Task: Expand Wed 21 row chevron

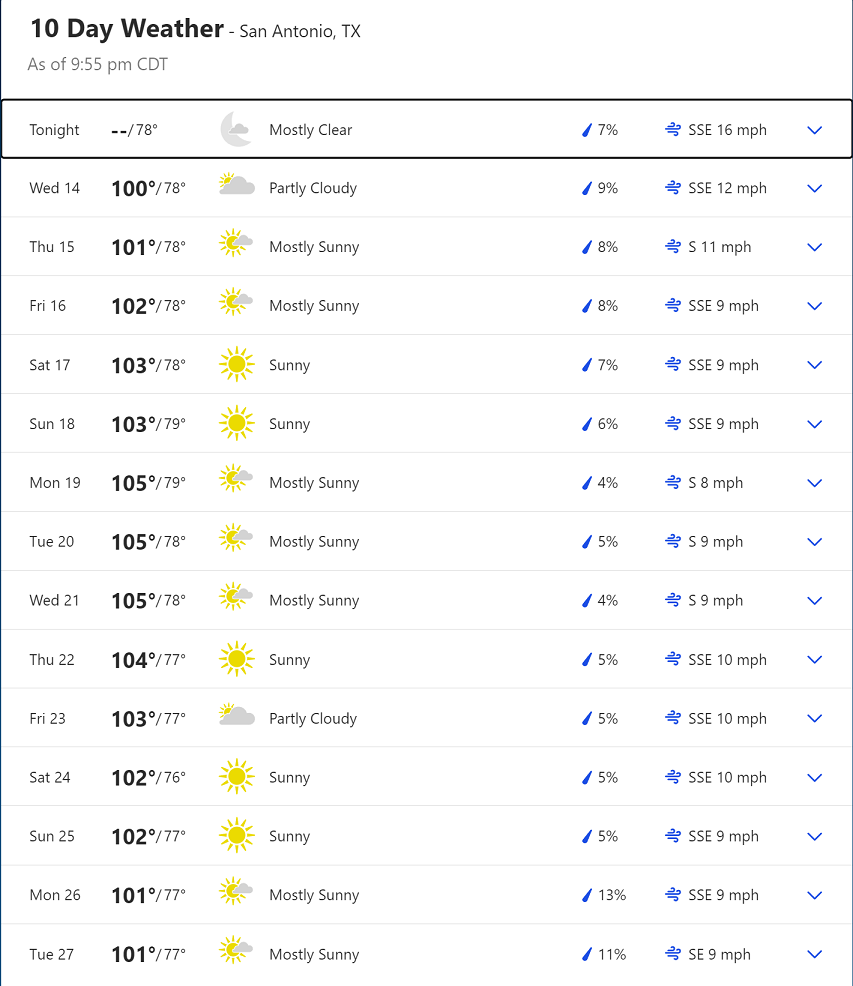Action: 815,601
